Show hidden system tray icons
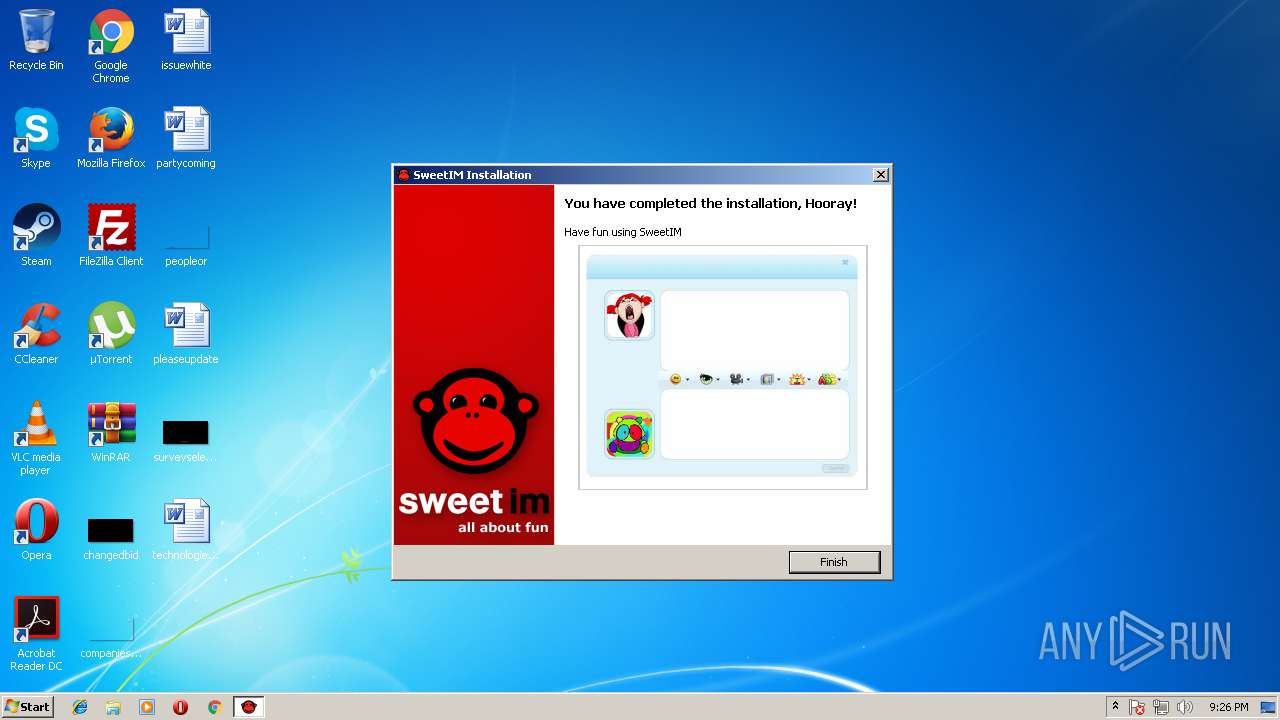 [x=1115, y=706]
